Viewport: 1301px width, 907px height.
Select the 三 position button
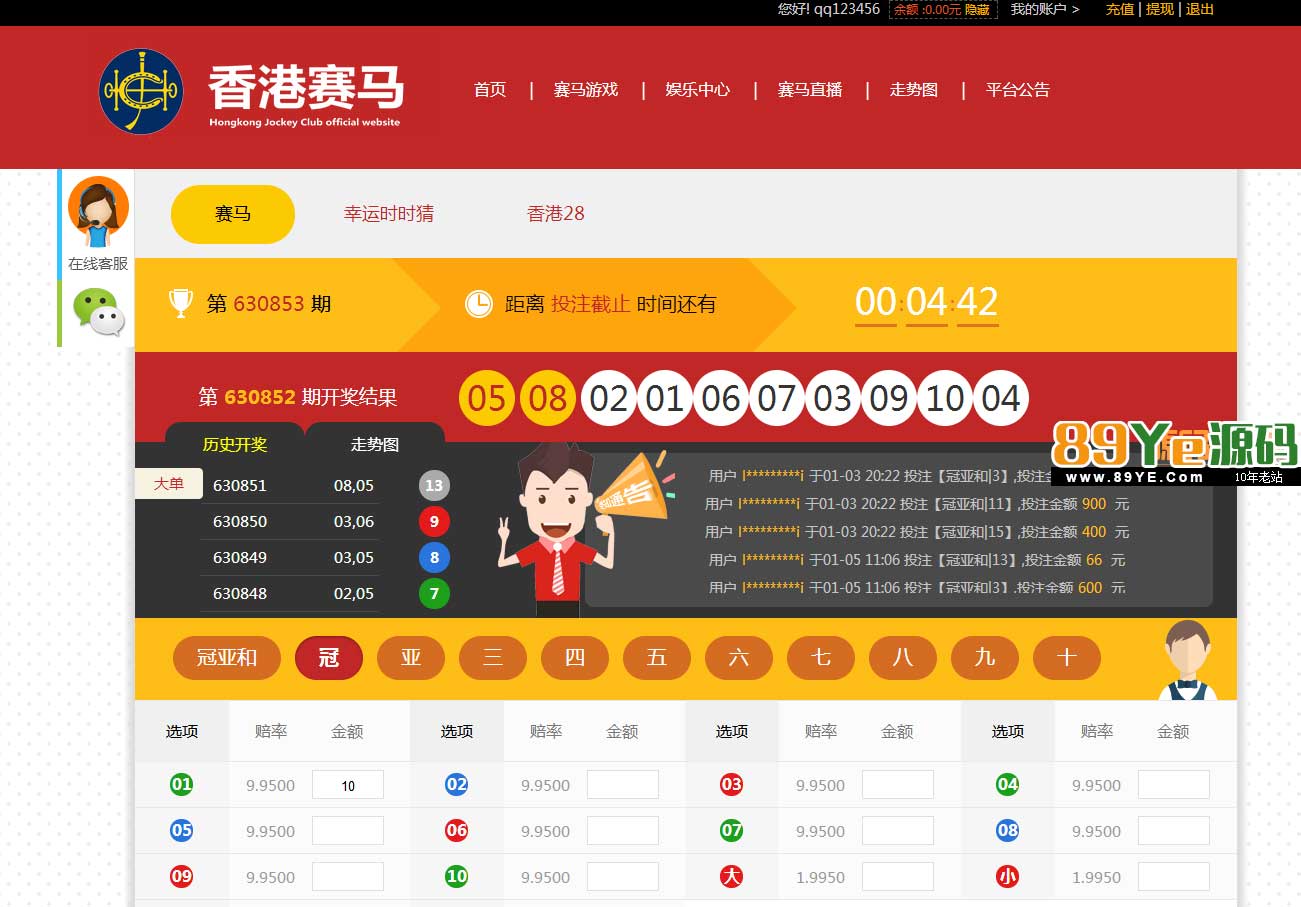click(x=493, y=658)
